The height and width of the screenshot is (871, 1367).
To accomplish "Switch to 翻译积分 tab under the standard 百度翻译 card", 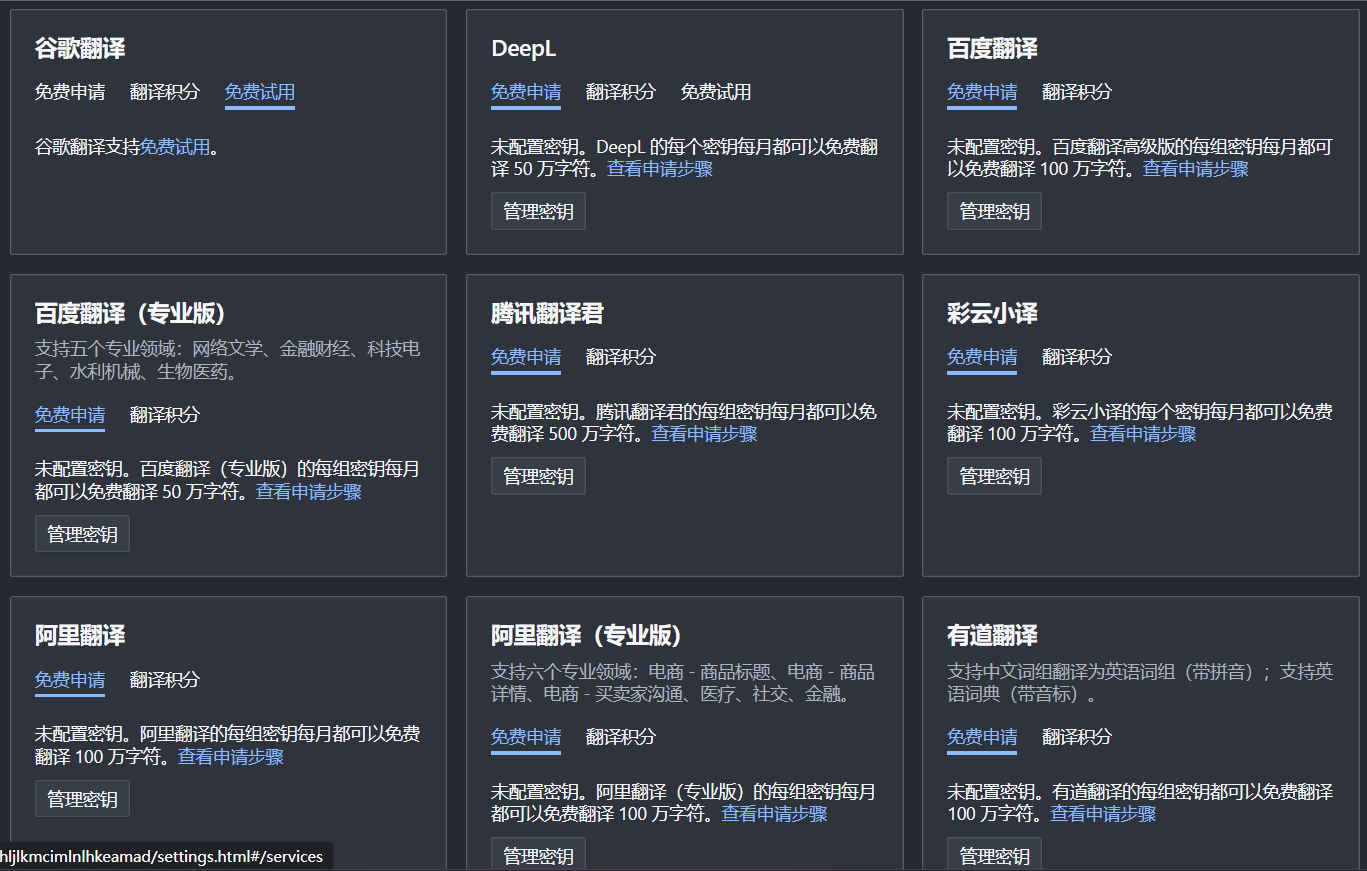I will (x=1077, y=92).
